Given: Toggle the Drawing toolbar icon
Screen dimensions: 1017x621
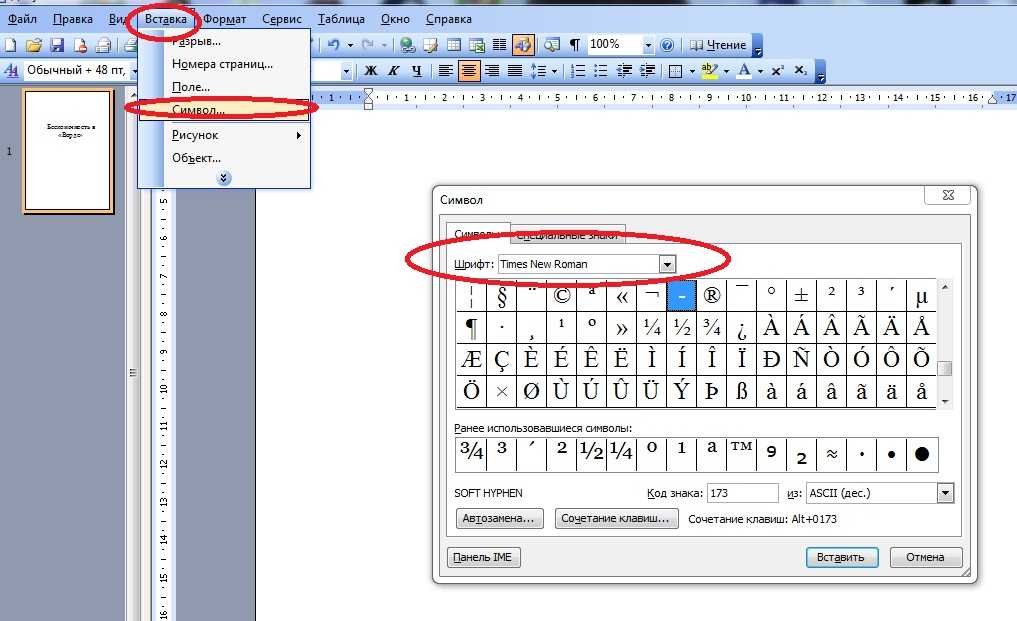Looking at the screenshot, I should coord(523,45).
